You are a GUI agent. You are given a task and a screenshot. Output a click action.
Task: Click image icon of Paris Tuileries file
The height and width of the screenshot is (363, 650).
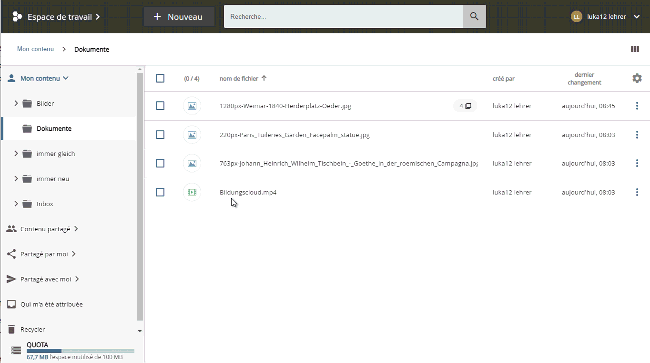point(192,135)
